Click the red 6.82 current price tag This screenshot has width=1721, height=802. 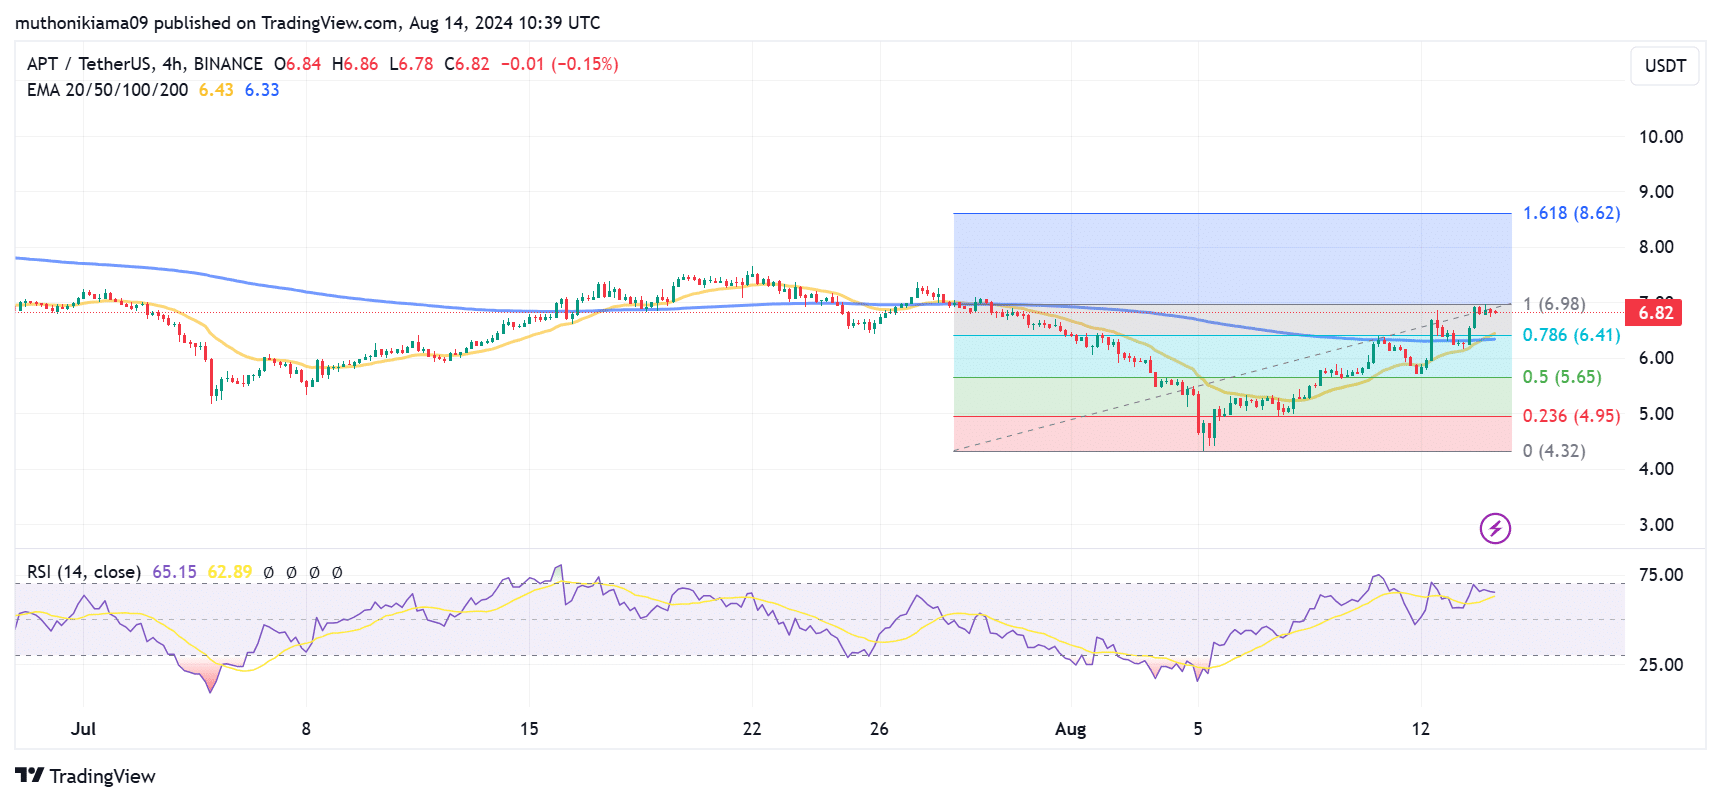(1654, 312)
